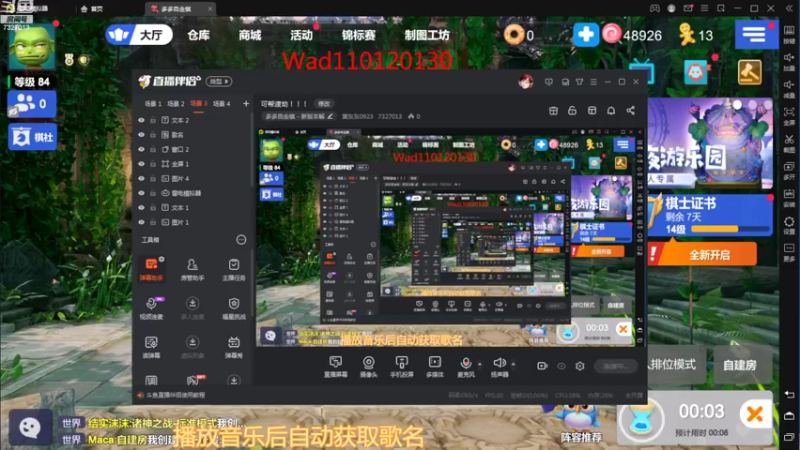Expand speaker options arrow
This screenshot has height=450, width=800.
point(513,364)
